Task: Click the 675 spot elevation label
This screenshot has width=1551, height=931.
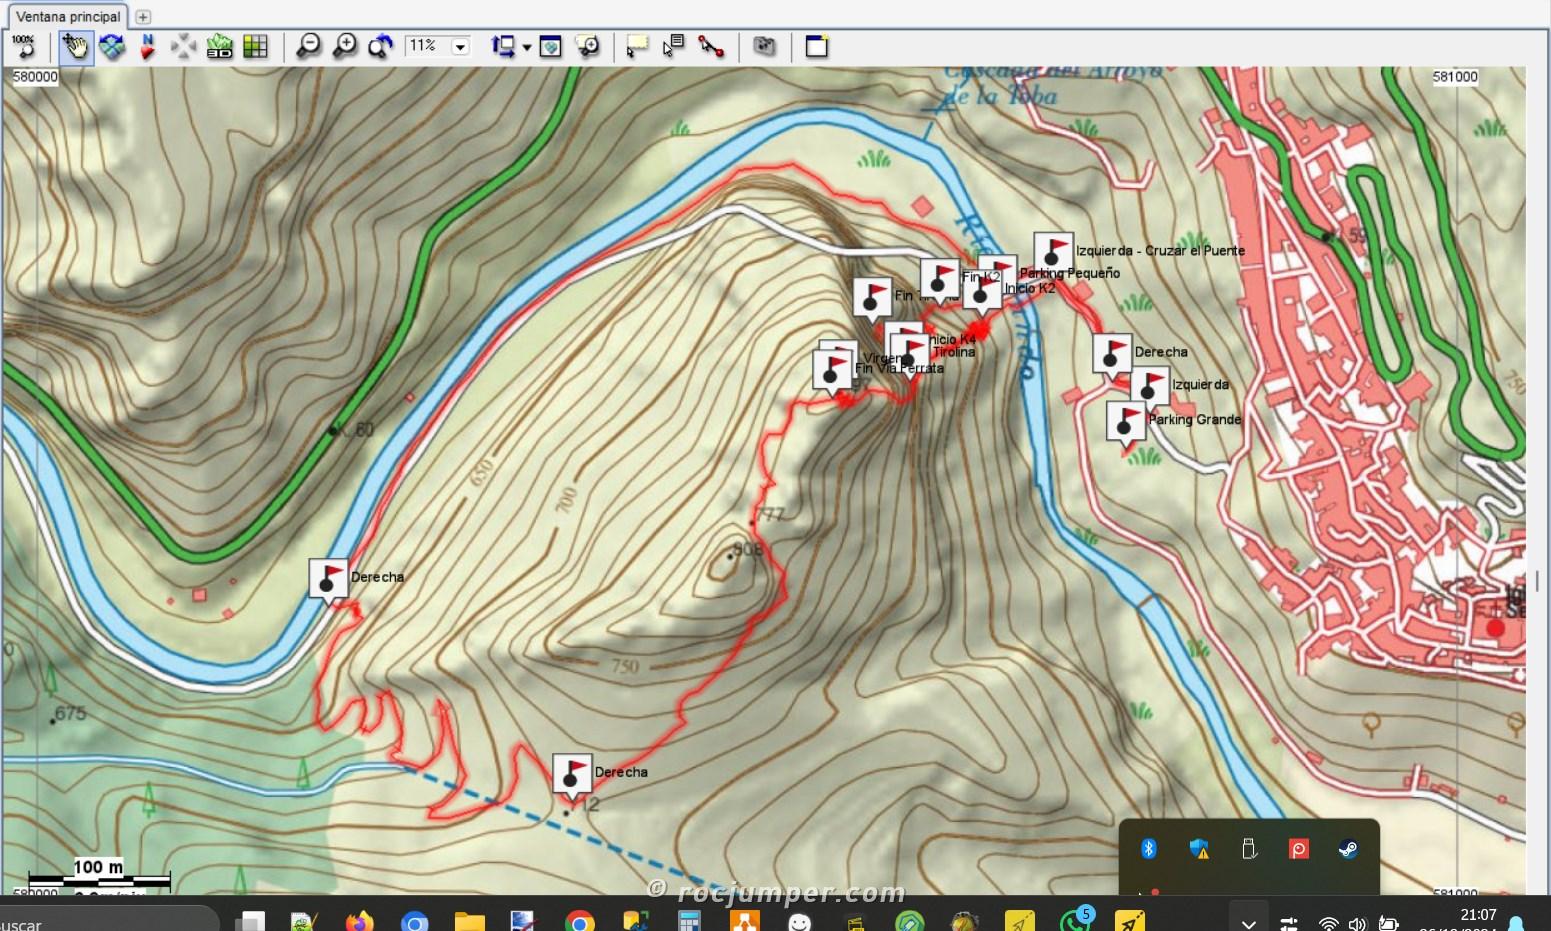Action: [x=71, y=714]
